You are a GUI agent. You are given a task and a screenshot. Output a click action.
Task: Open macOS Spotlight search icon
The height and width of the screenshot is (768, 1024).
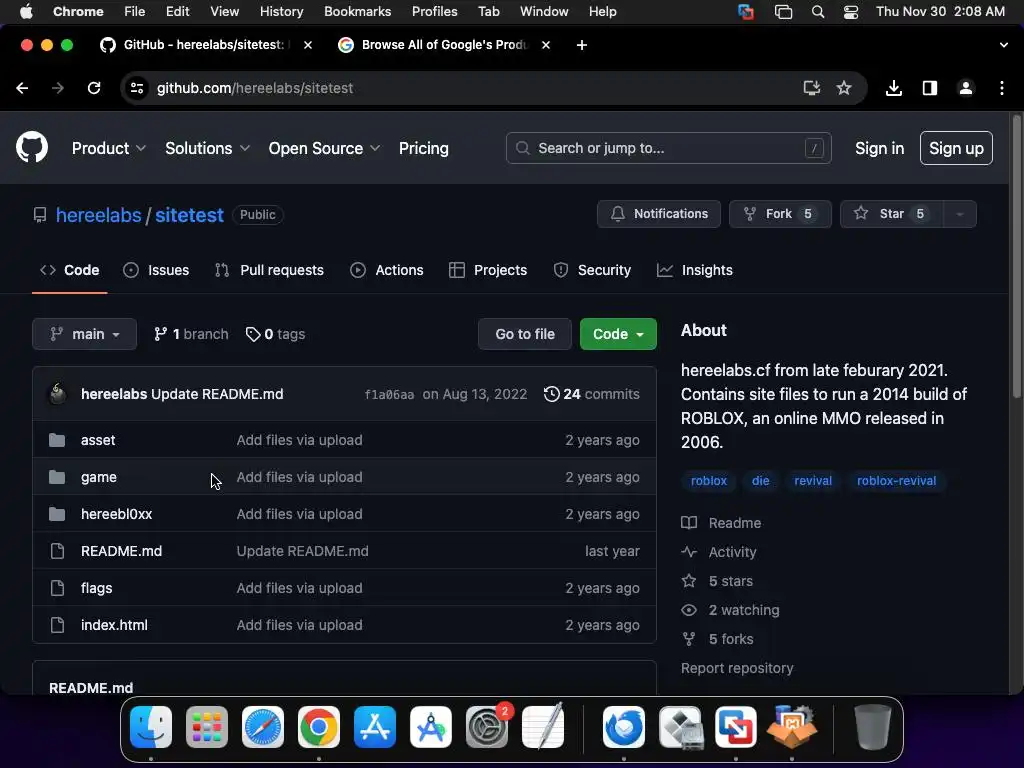(x=818, y=12)
